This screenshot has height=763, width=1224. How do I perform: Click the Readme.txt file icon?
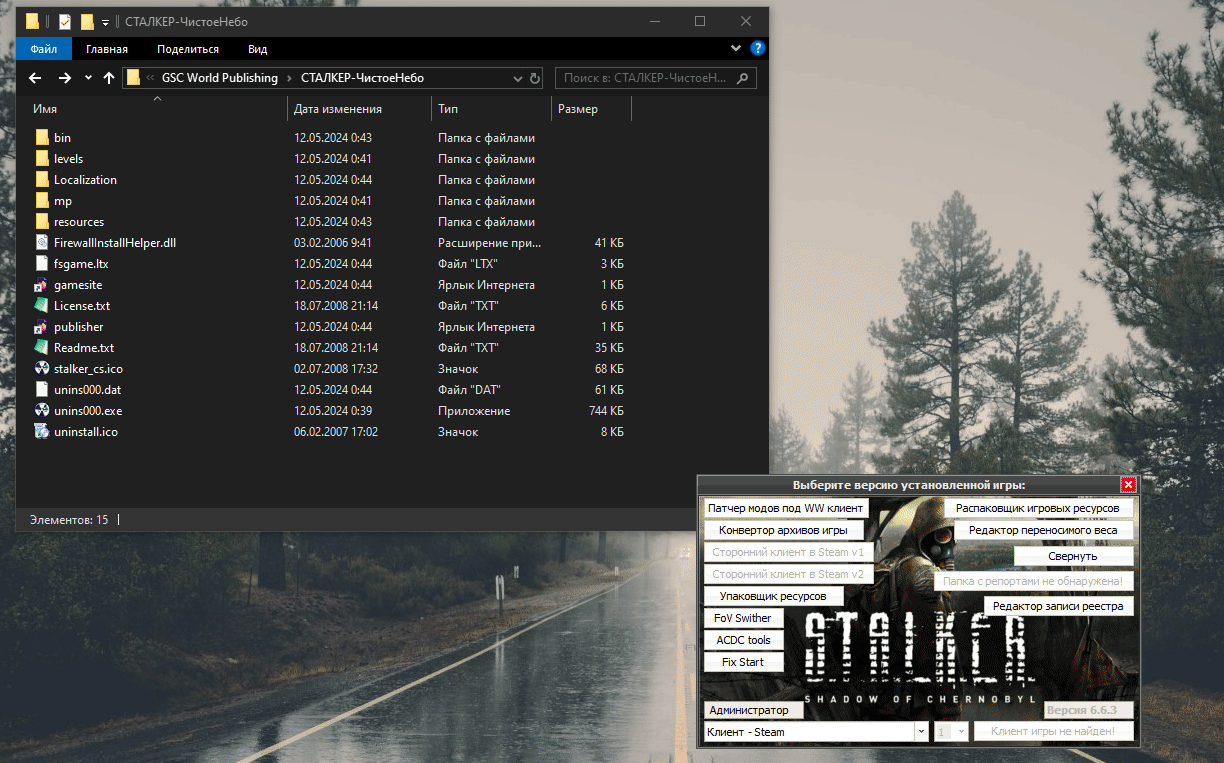pos(41,348)
